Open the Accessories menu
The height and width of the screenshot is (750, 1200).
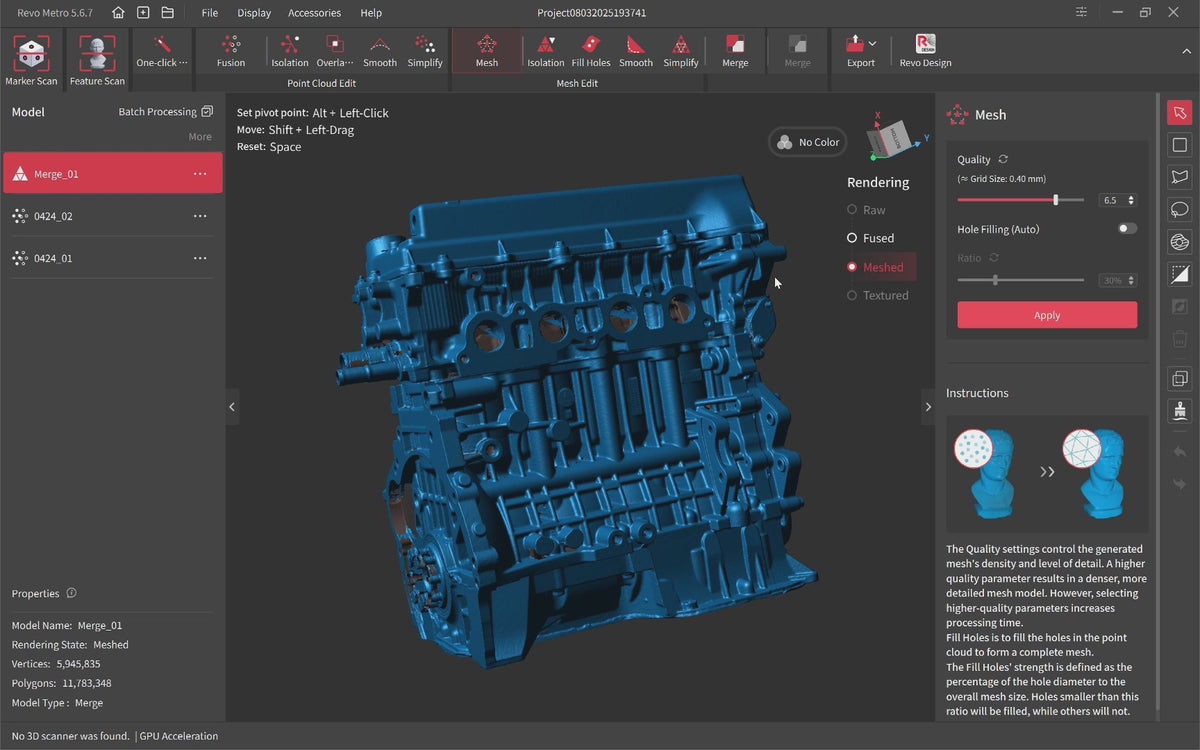(314, 13)
